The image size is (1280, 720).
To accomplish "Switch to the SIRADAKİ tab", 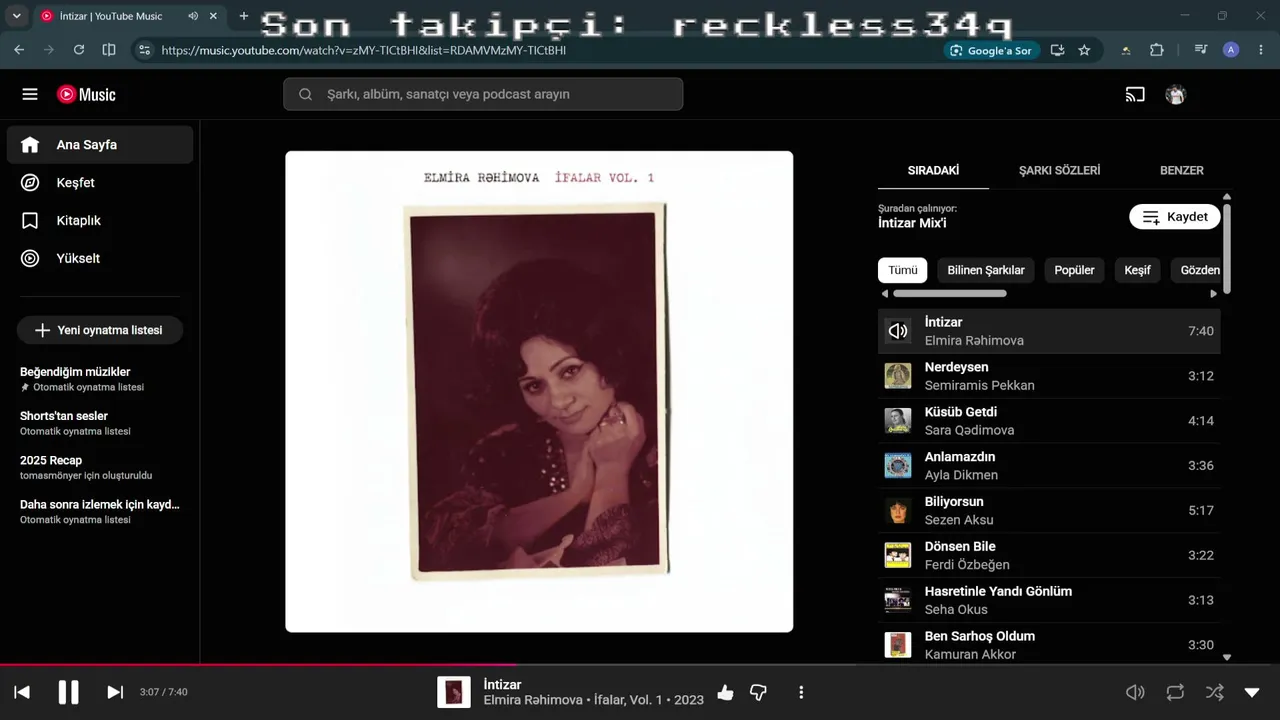I will [933, 170].
